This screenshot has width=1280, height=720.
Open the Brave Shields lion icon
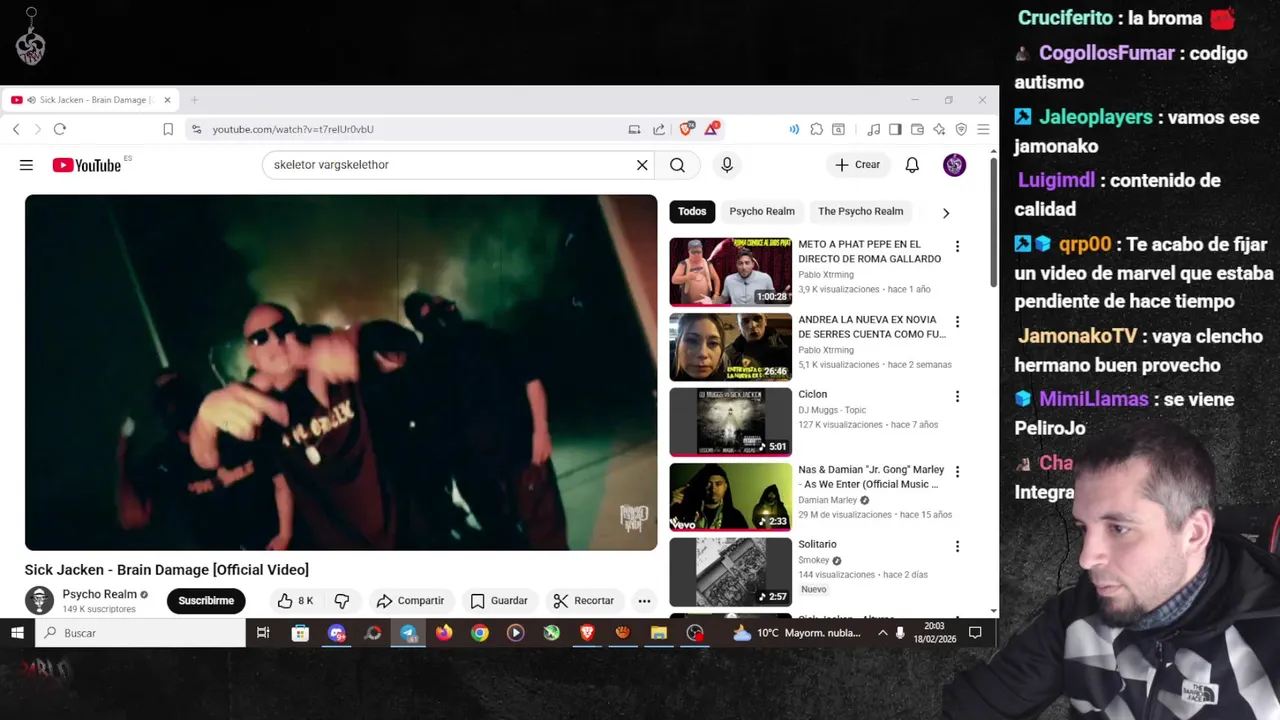(686, 129)
